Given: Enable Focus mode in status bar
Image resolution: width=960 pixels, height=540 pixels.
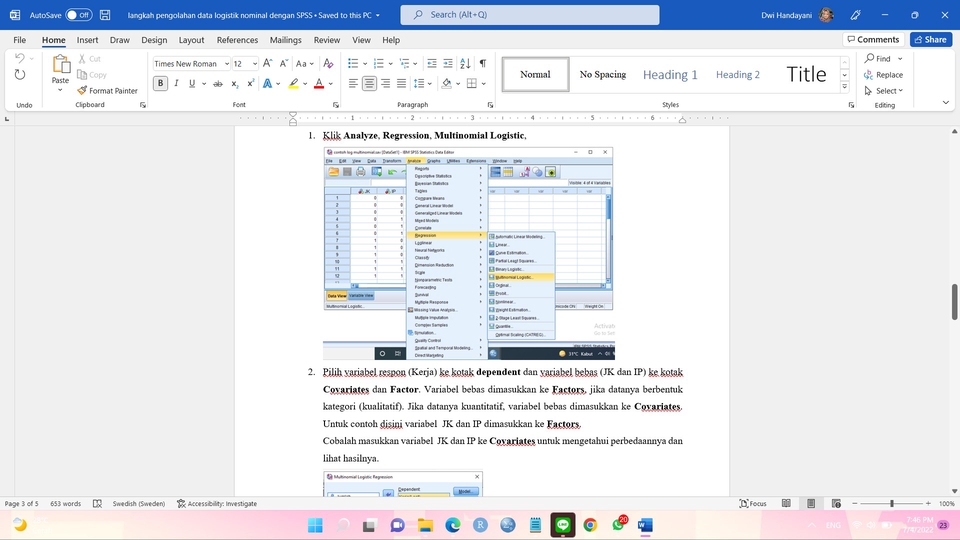Looking at the screenshot, I should [x=753, y=503].
